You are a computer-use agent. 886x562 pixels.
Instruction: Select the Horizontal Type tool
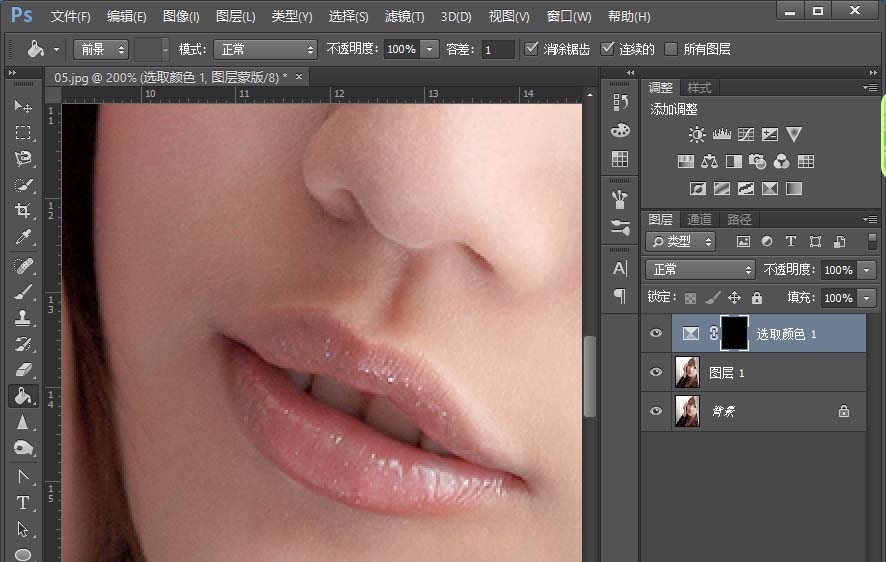coord(22,503)
